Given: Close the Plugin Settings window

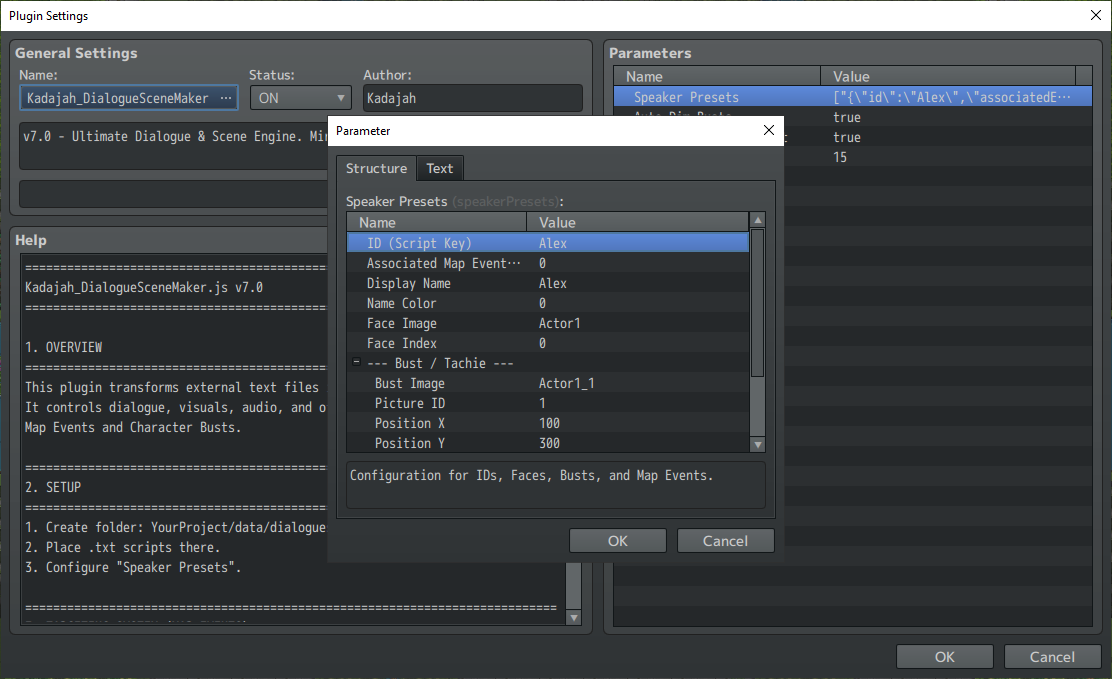Looking at the screenshot, I should click(x=1095, y=15).
